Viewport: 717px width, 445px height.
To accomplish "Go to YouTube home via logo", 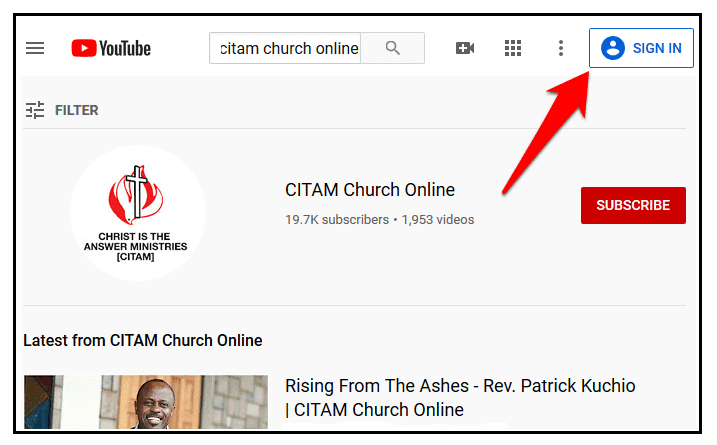I will [x=111, y=48].
